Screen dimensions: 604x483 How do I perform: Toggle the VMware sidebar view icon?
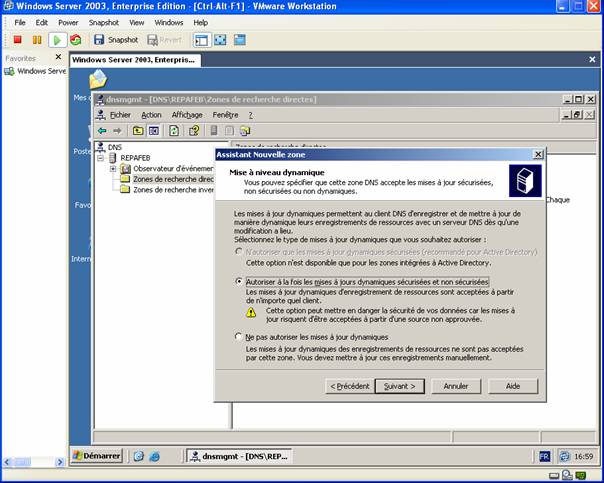pyautogui.click(x=201, y=40)
